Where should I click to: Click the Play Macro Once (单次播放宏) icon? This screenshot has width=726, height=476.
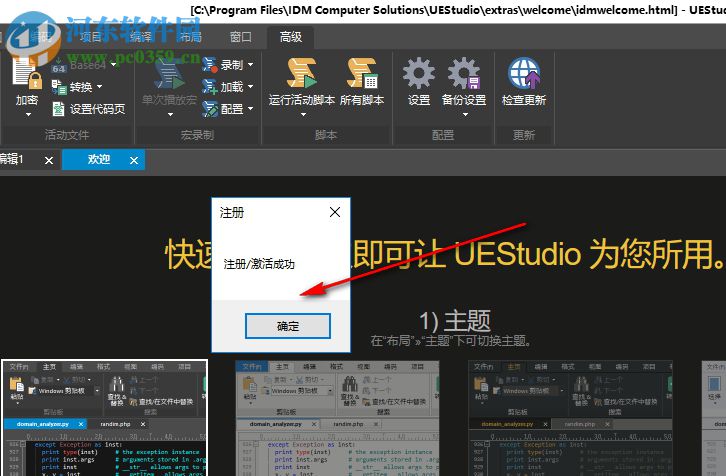point(169,74)
